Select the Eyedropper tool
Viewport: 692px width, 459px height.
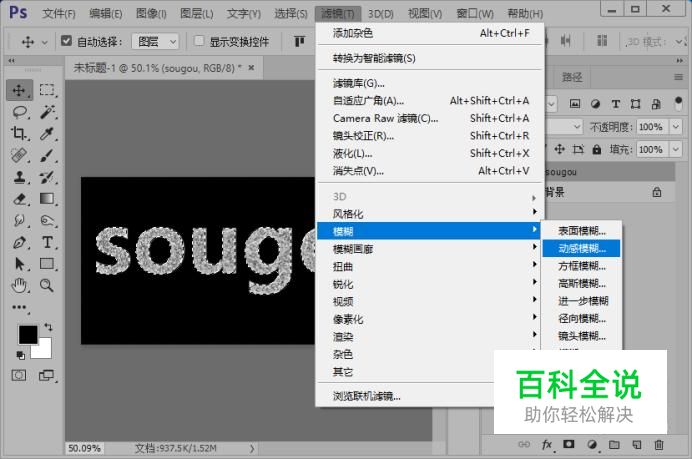tap(47, 133)
